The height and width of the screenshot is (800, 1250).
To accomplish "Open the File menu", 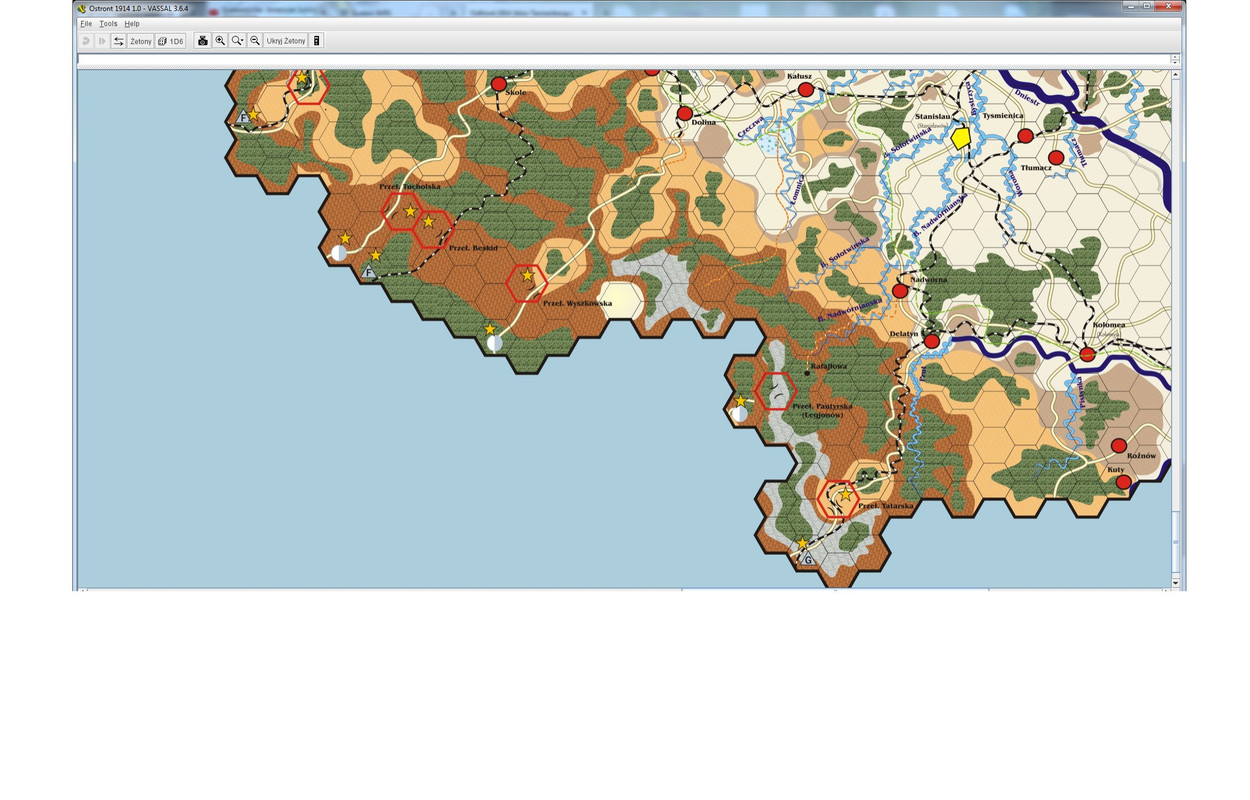I will pyautogui.click(x=86, y=23).
